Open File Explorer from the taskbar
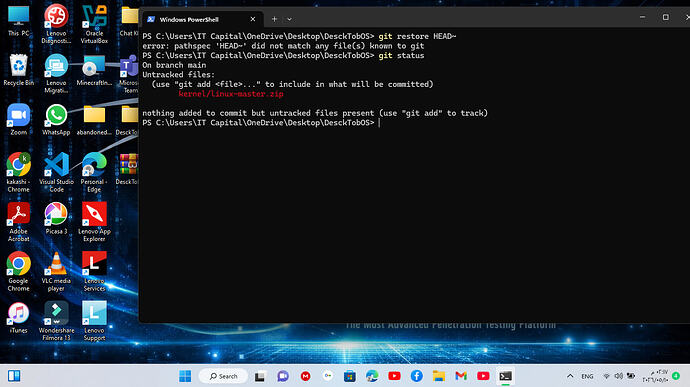 [x=439, y=376]
